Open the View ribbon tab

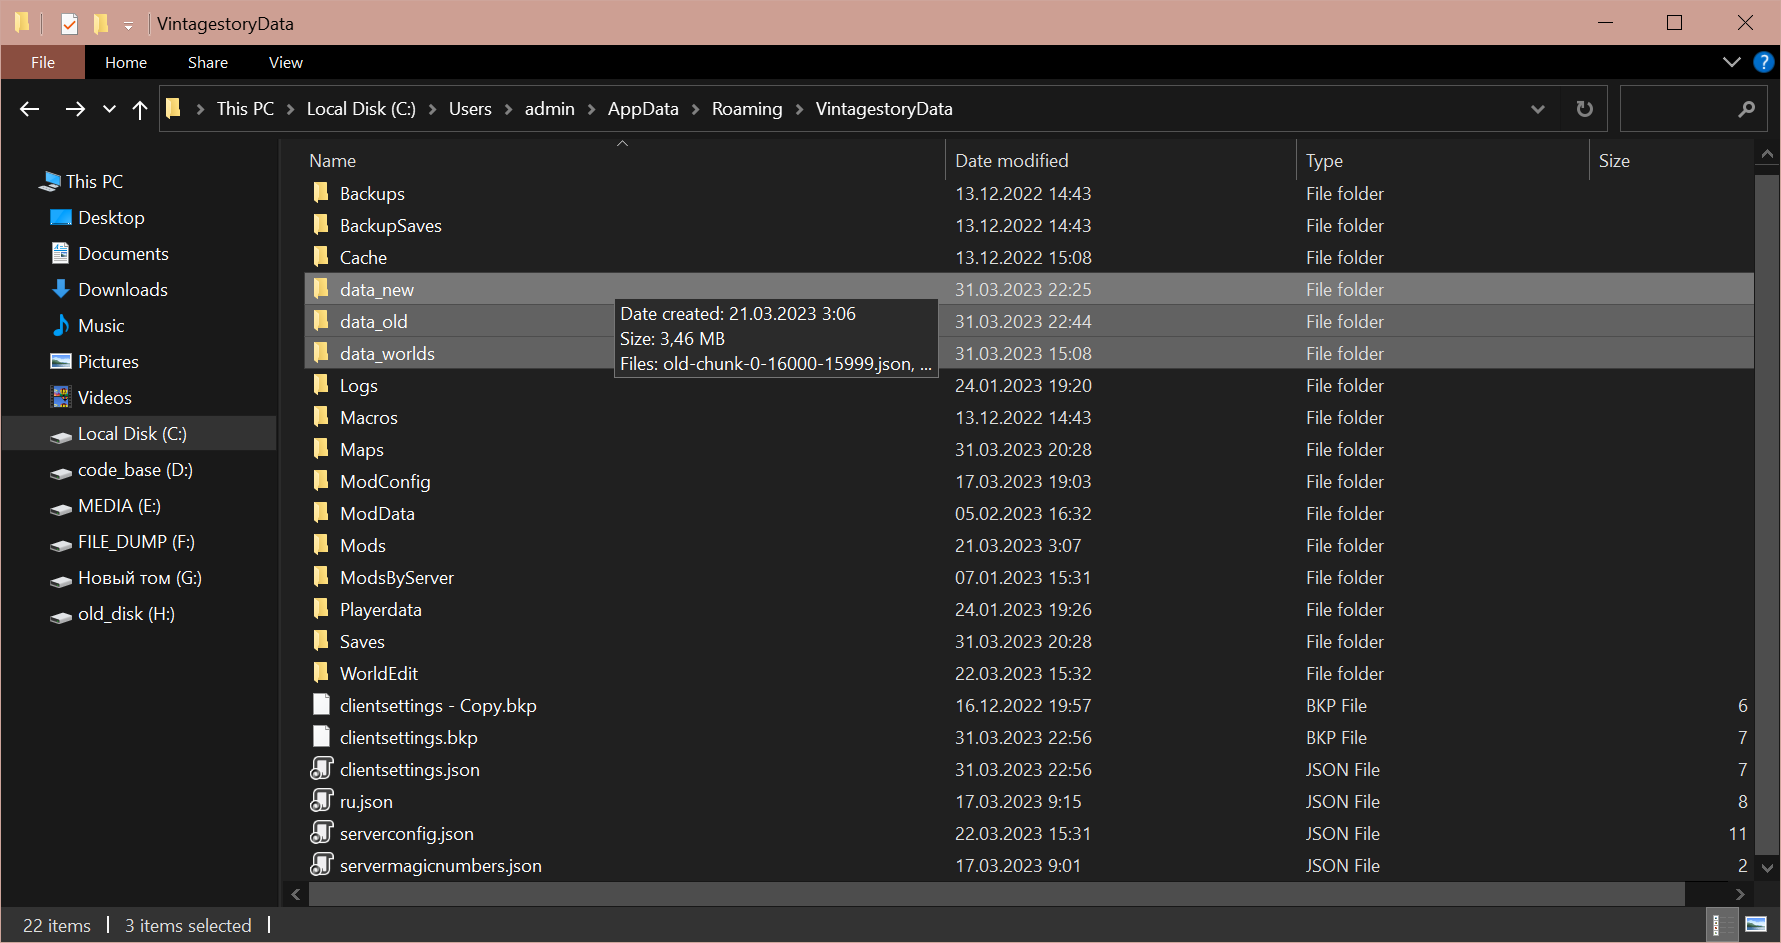pos(285,62)
